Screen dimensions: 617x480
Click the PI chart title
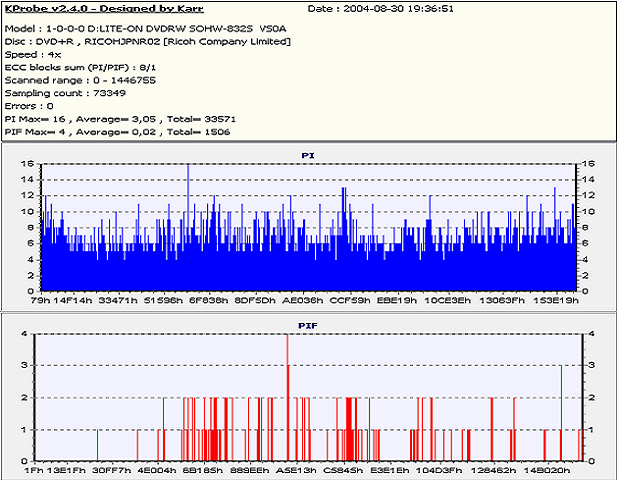(x=308, y=155)
